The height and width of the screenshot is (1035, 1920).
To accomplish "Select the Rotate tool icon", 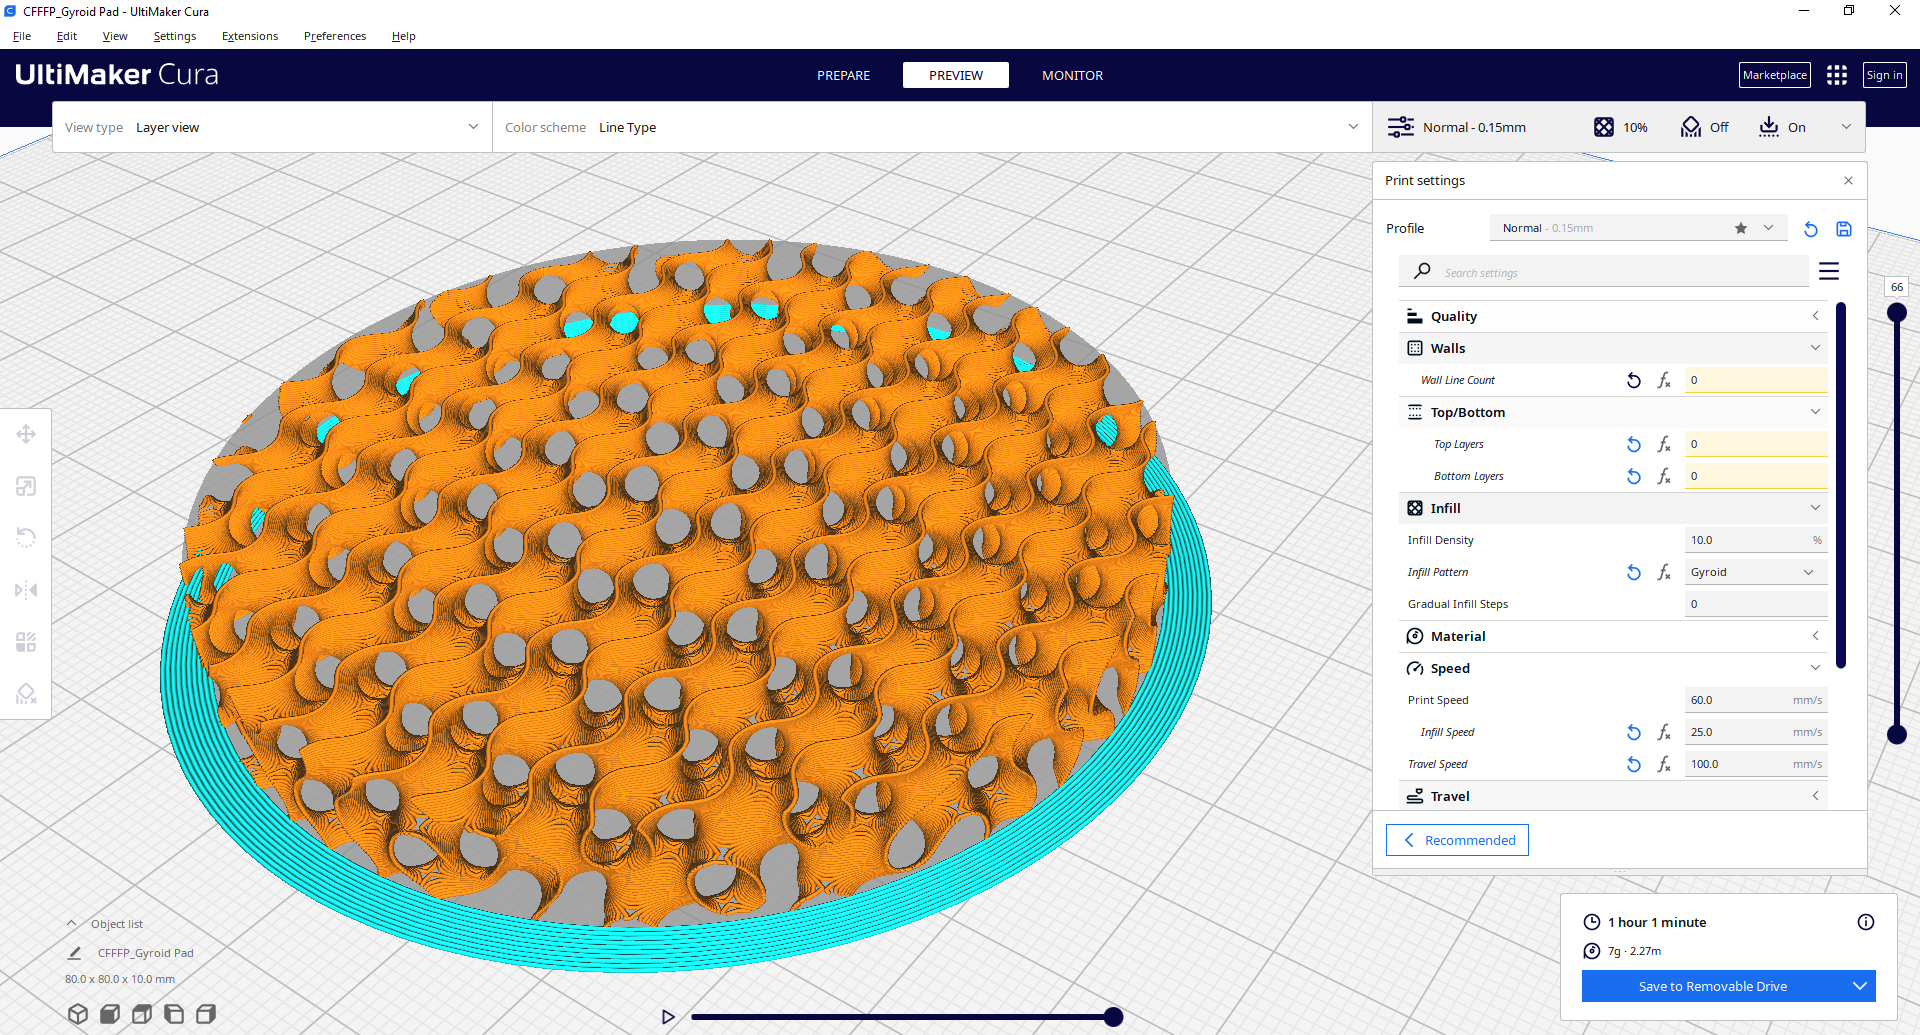I will [x=26, y=538].
